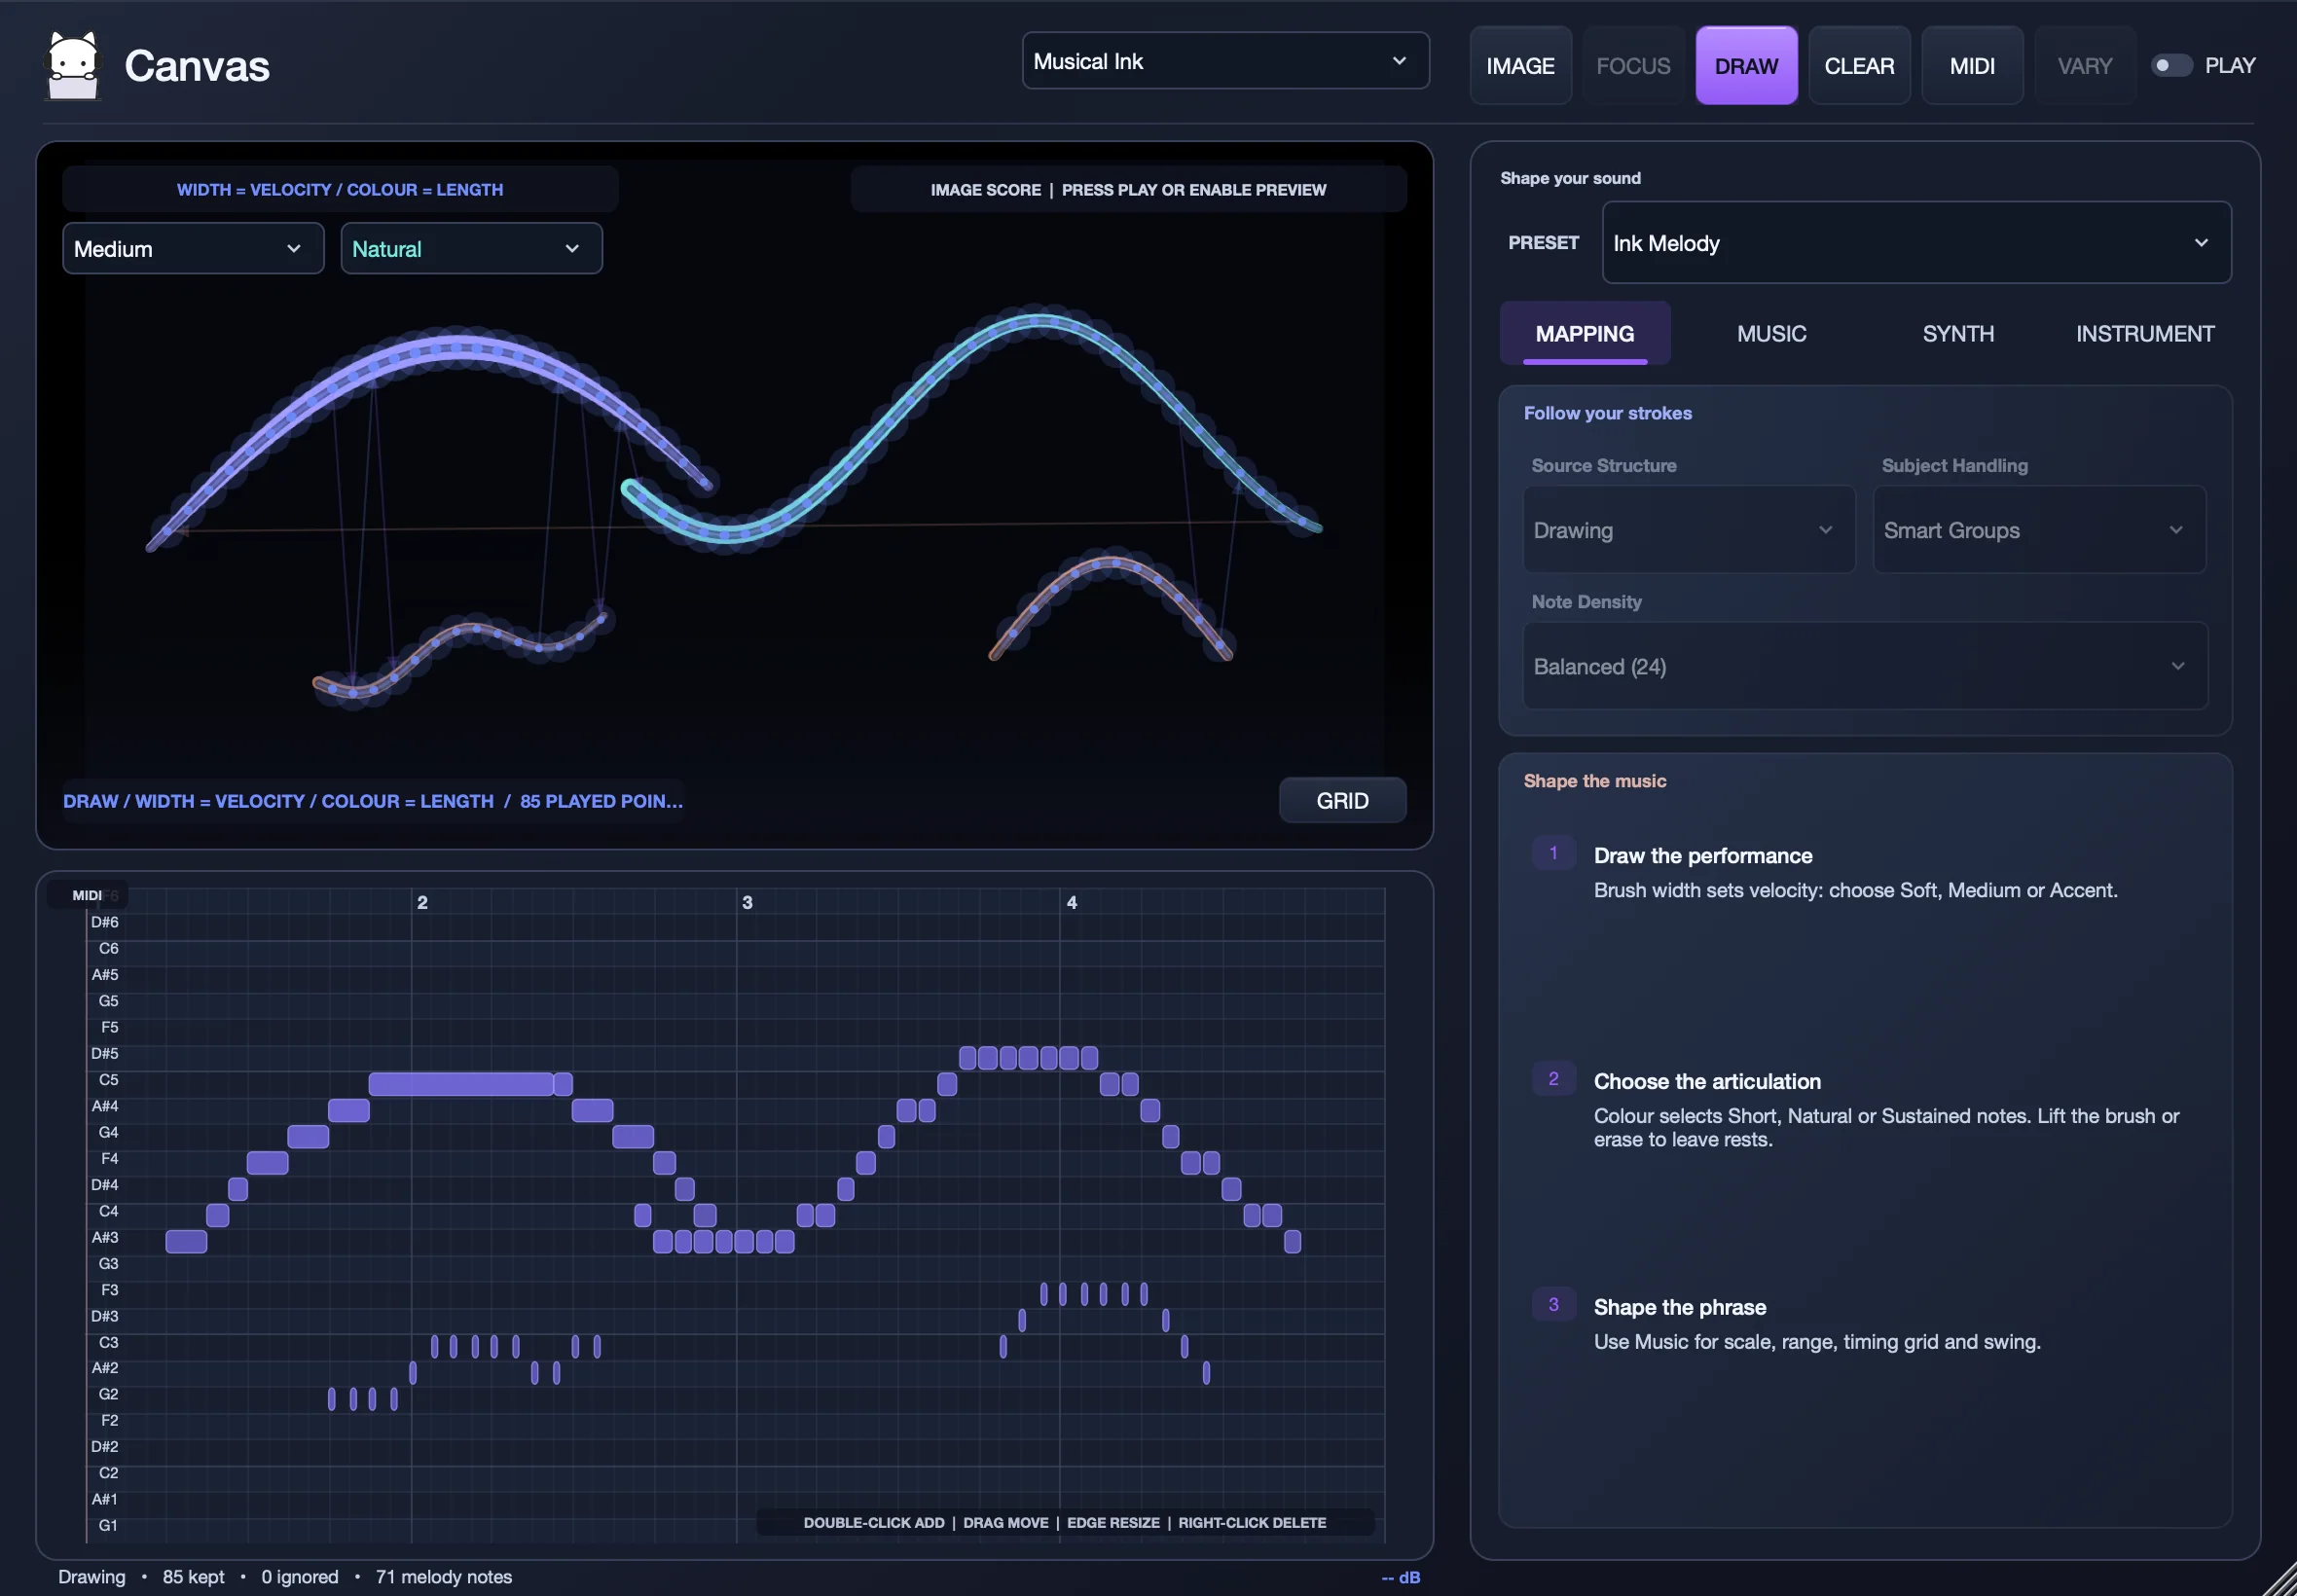
Task: Click the C5 pitch row label
Action: [108, 1080]
